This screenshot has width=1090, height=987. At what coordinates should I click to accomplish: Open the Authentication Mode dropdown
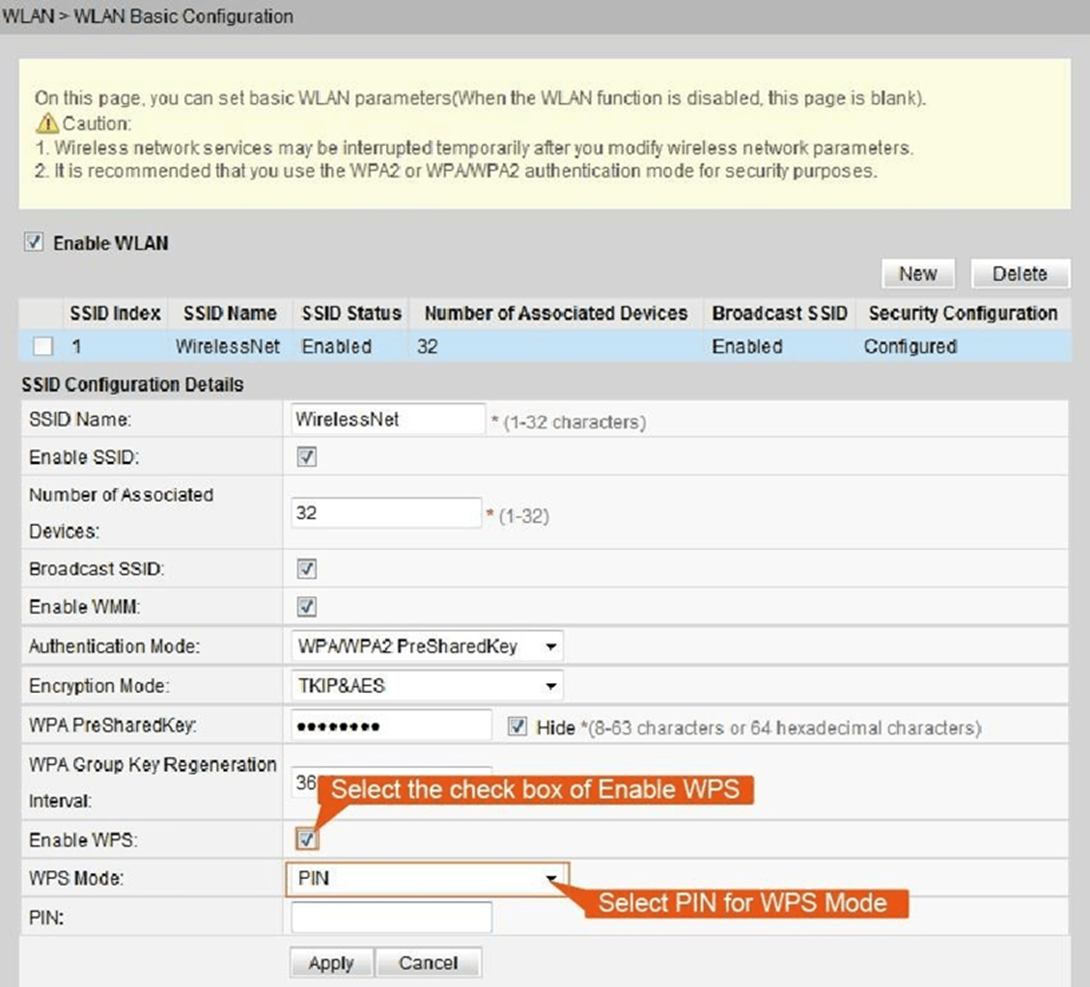tap(427, 646)
